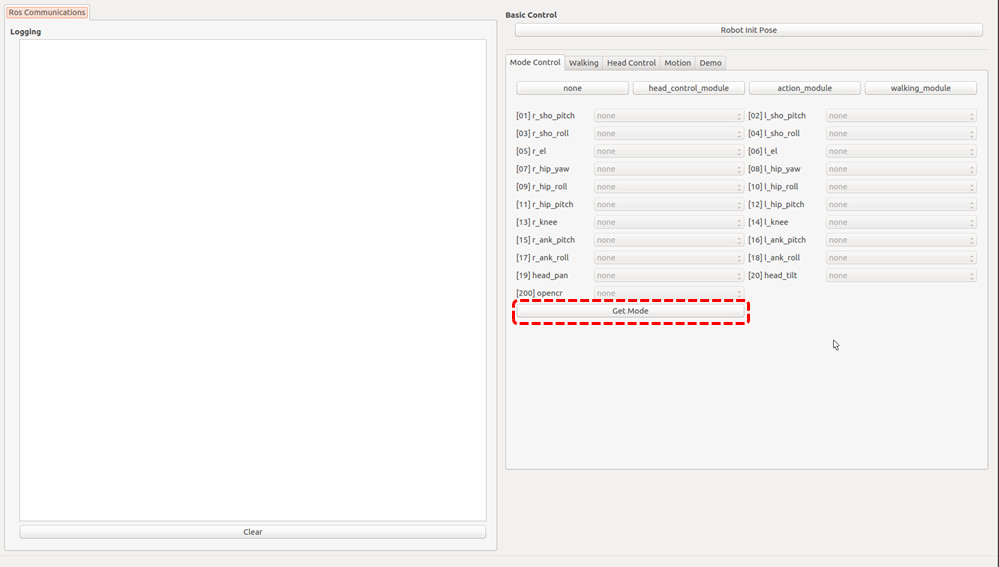Click the Robot Init Pose button
The image size is (999, 567).
tap(749, 30)
